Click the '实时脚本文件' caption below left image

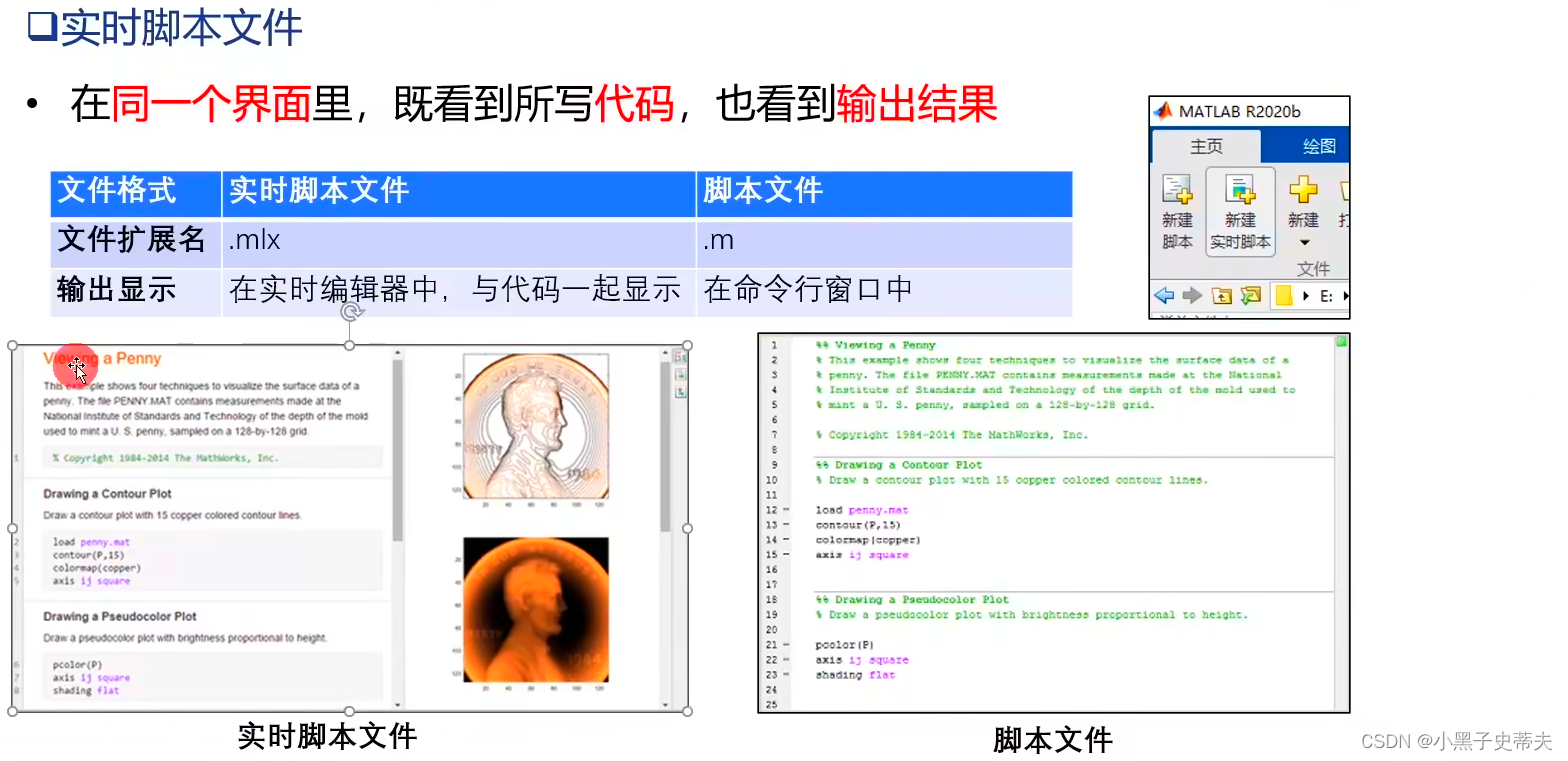(327, 737)
